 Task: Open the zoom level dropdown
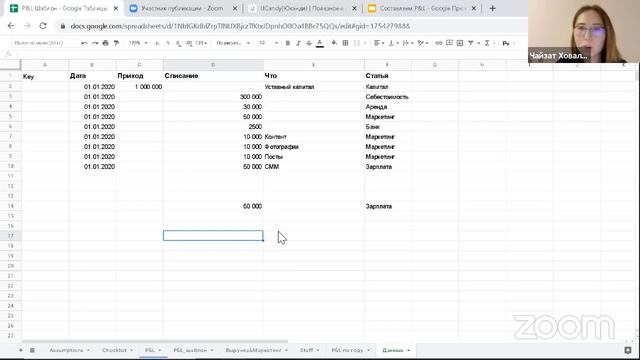coord(138,43)
